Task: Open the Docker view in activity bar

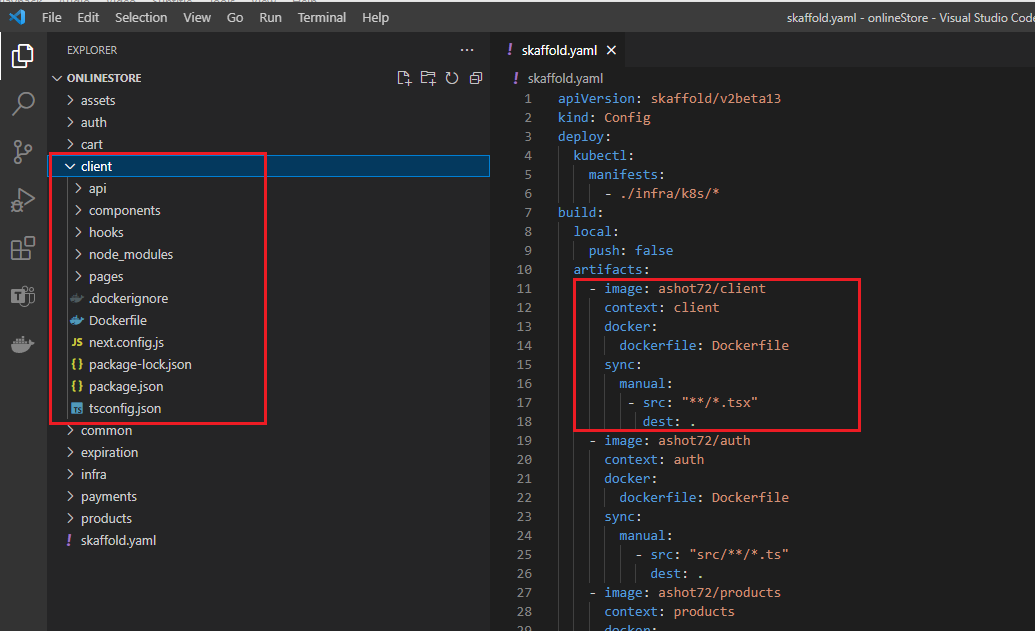Action: click(22, 345)
